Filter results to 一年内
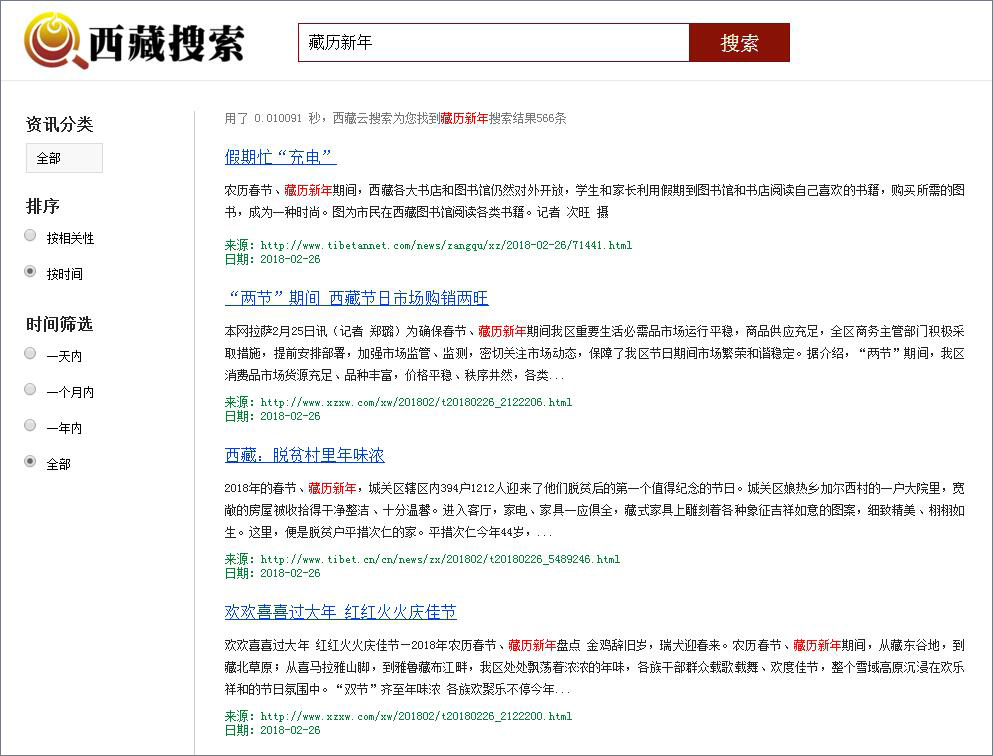The image size is (993, 756). pos(30,426)
